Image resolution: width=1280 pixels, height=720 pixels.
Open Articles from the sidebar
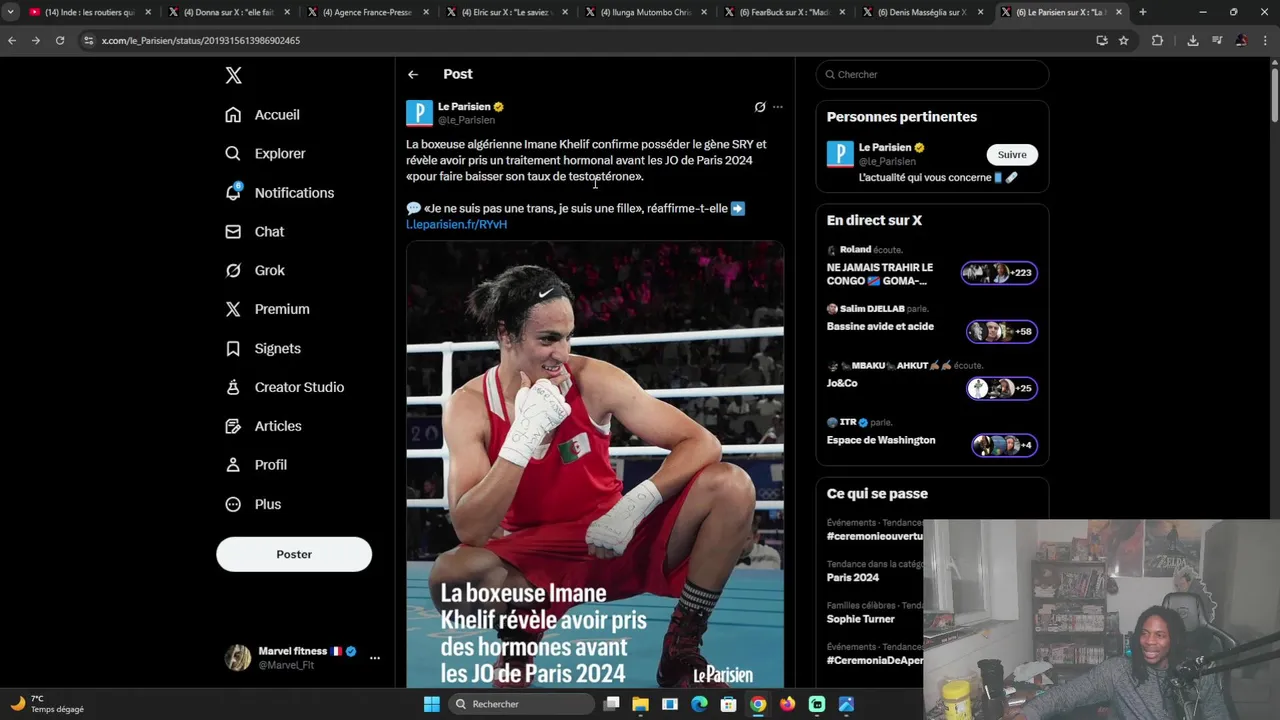(264, 427)
